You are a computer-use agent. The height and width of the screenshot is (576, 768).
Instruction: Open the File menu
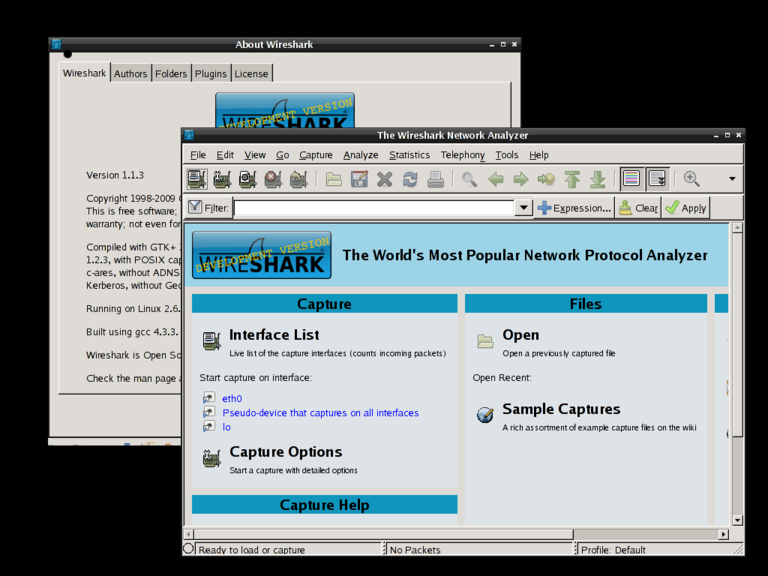point(198,155)
